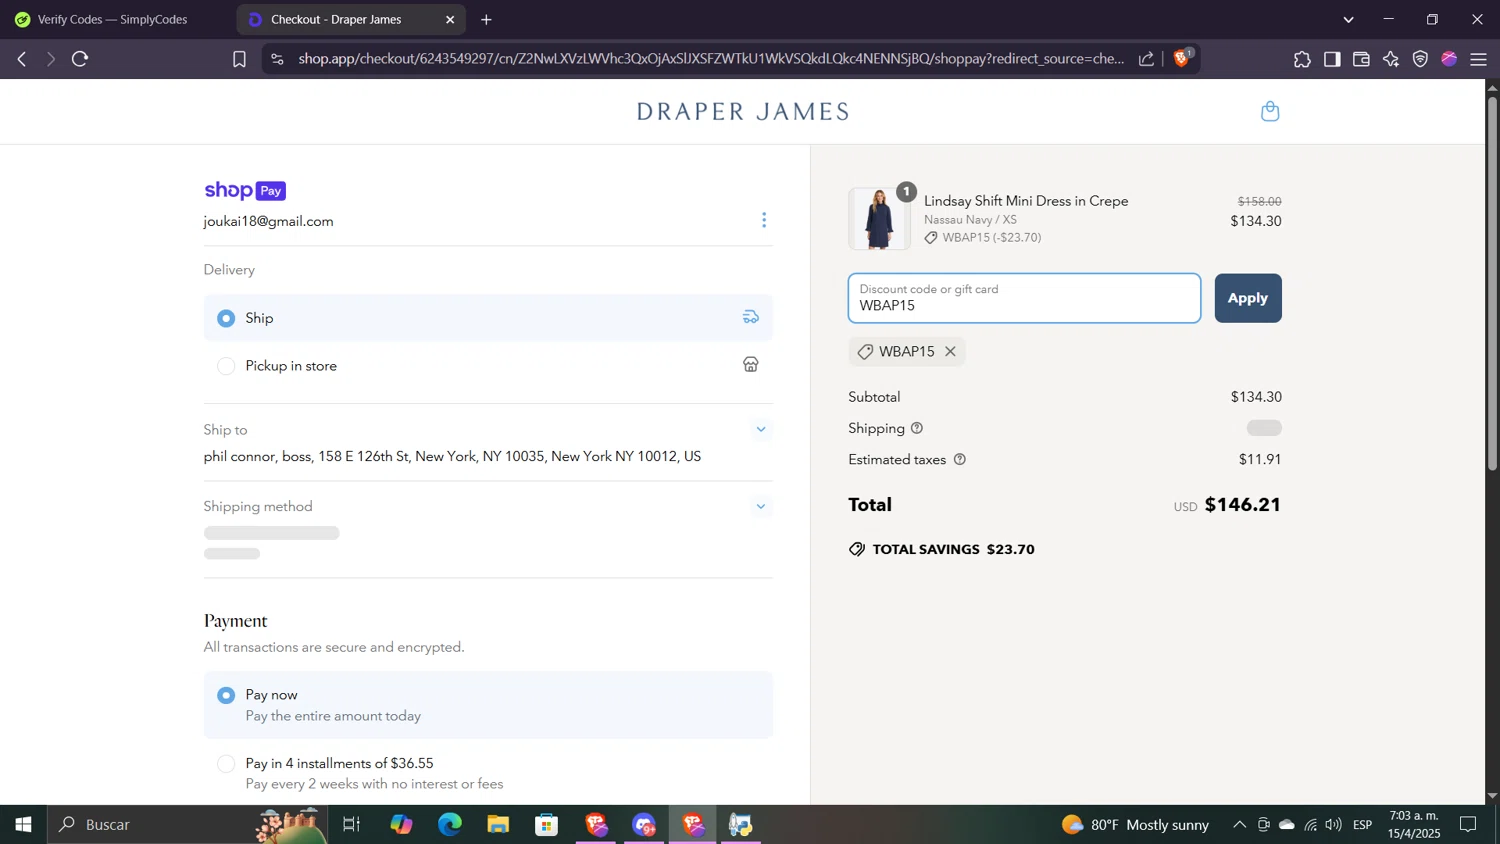
Task: Open the browser extensions puzzle icon
Action: tap(1302, 59)
